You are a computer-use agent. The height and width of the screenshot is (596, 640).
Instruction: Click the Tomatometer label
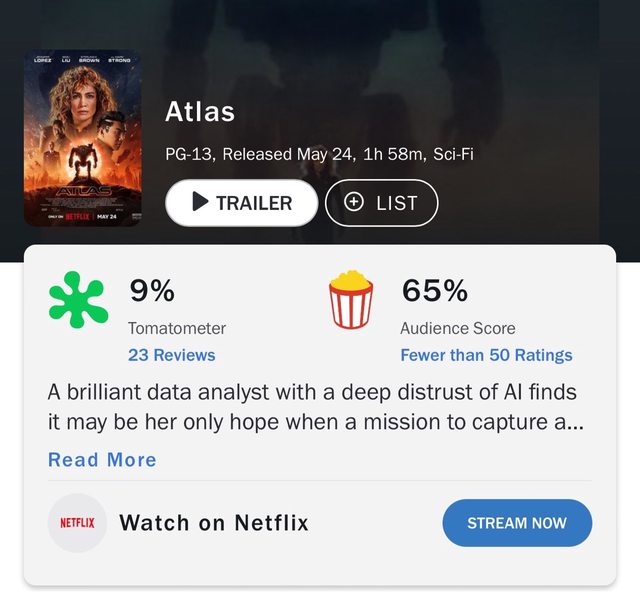pos(177,328)
